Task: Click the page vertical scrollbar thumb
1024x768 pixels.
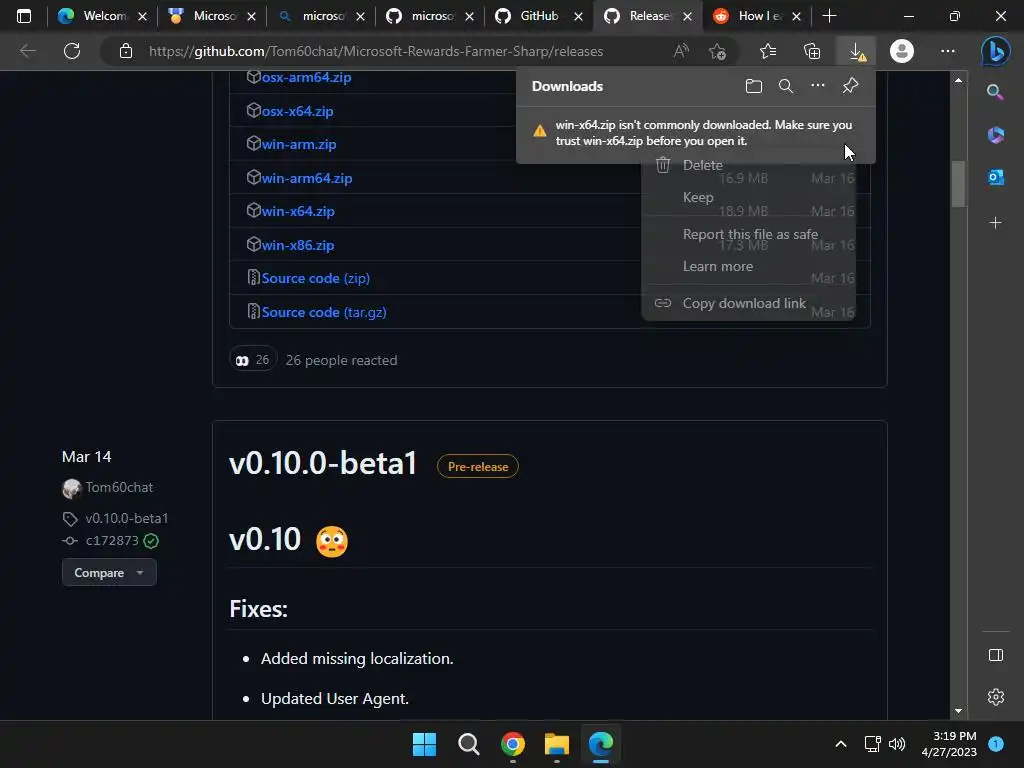Action: click(x=958, y=184)
